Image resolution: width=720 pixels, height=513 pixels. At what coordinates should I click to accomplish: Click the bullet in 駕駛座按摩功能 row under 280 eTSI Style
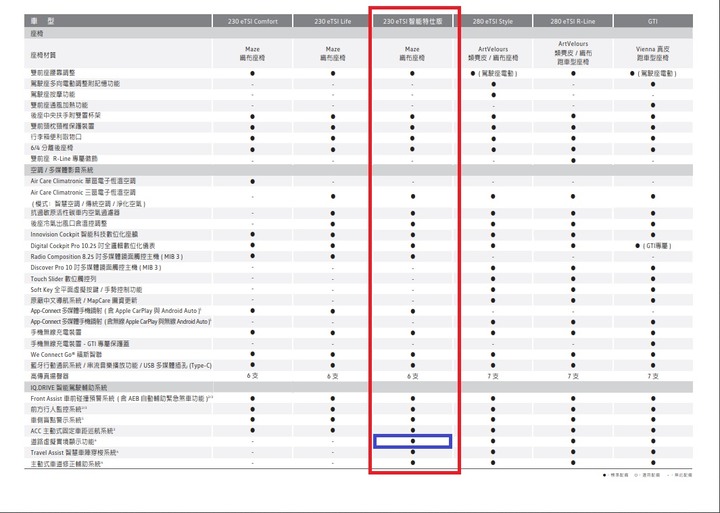(x=493, y=95)
